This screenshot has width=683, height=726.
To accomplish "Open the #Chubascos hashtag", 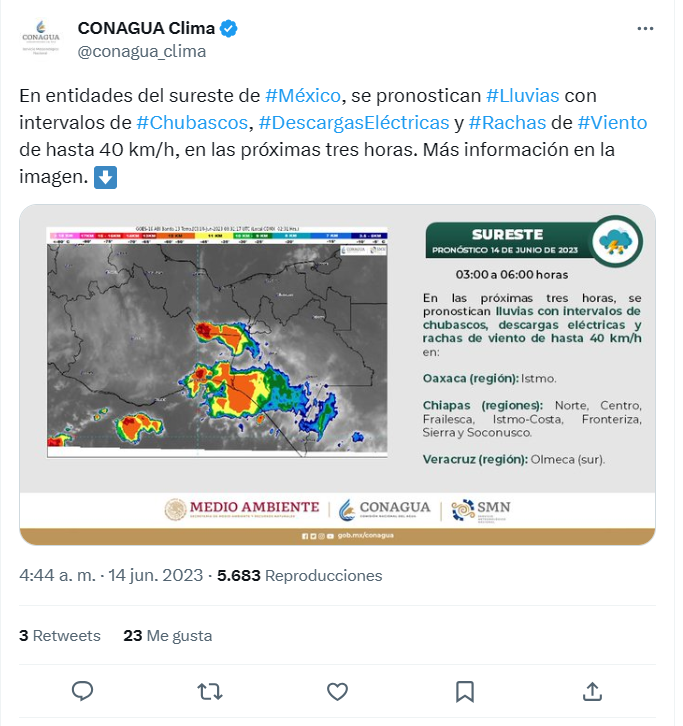I will click(192, 124).
